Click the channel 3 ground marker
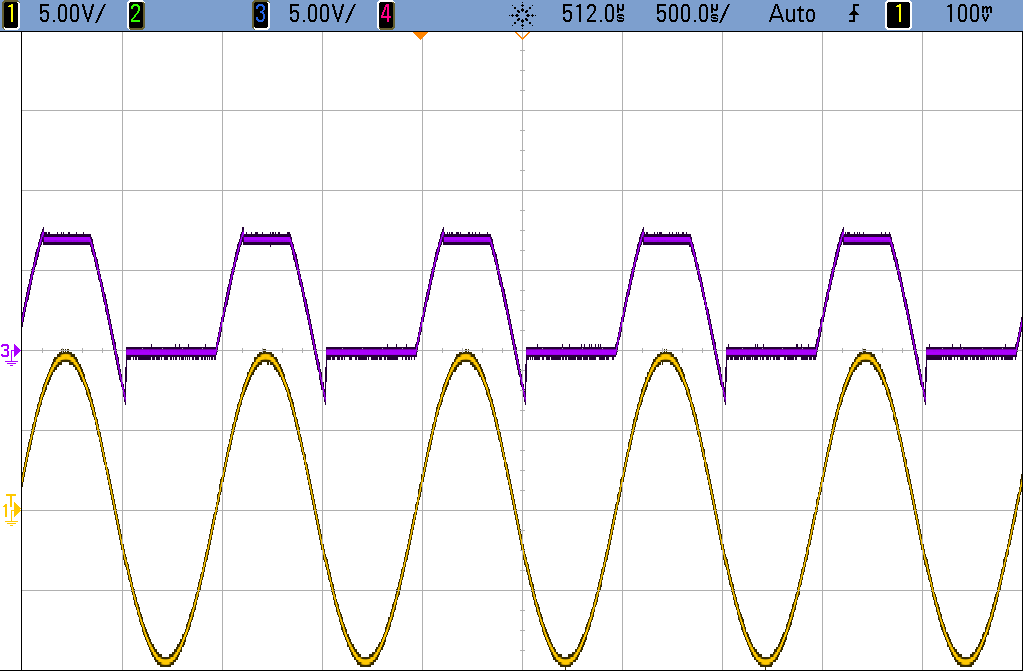This screenshot has height=671, width=1023. pos(10,353)
